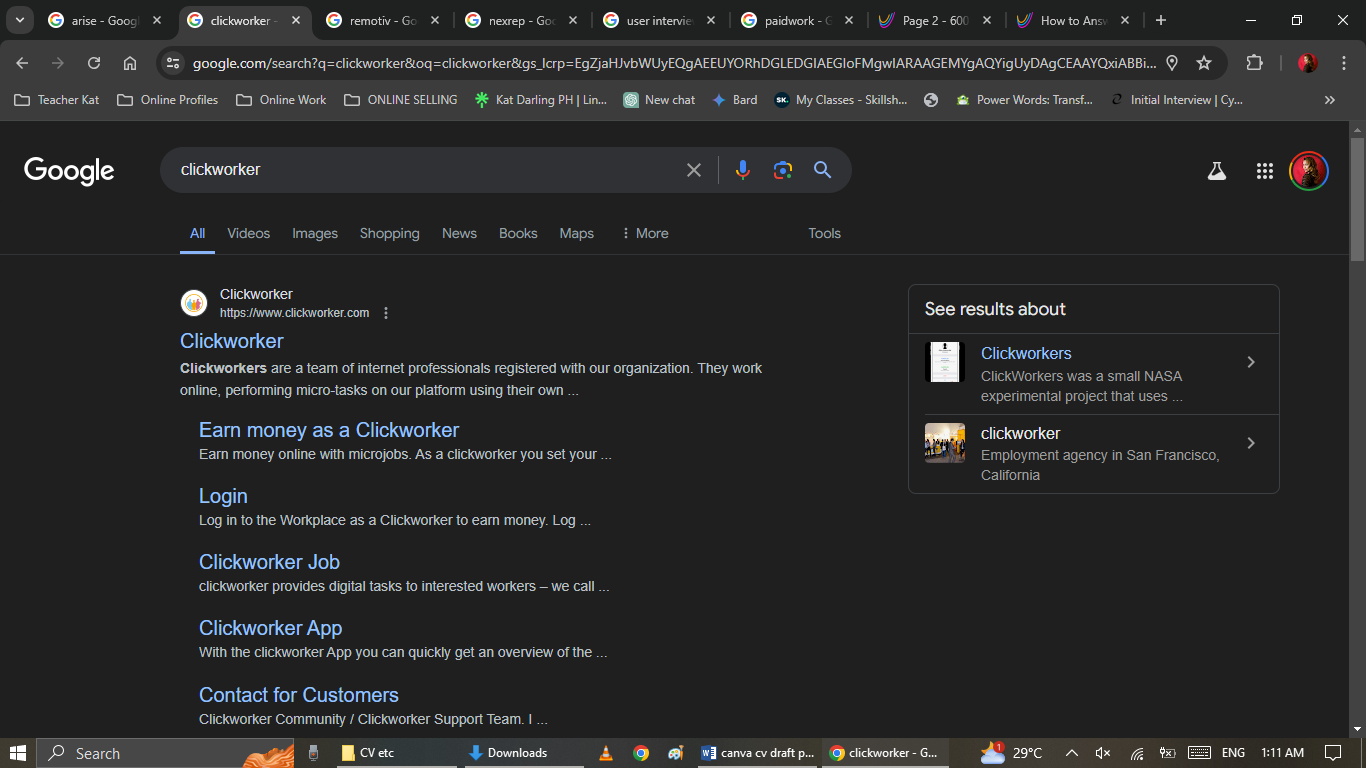Bookmark this page with the star icon

pyautogui.click(x=1204, y=63)
